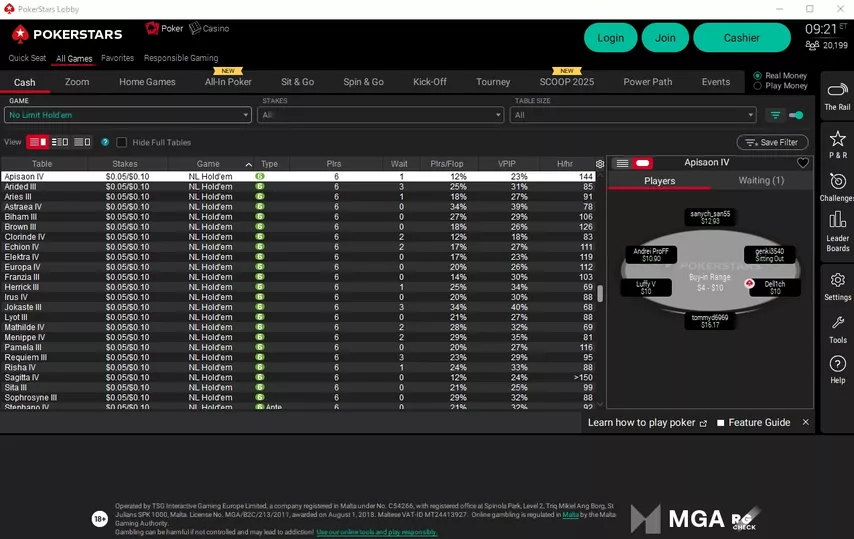Click the Join button
This screenshot has height=539, width=854.
point(665,38)
